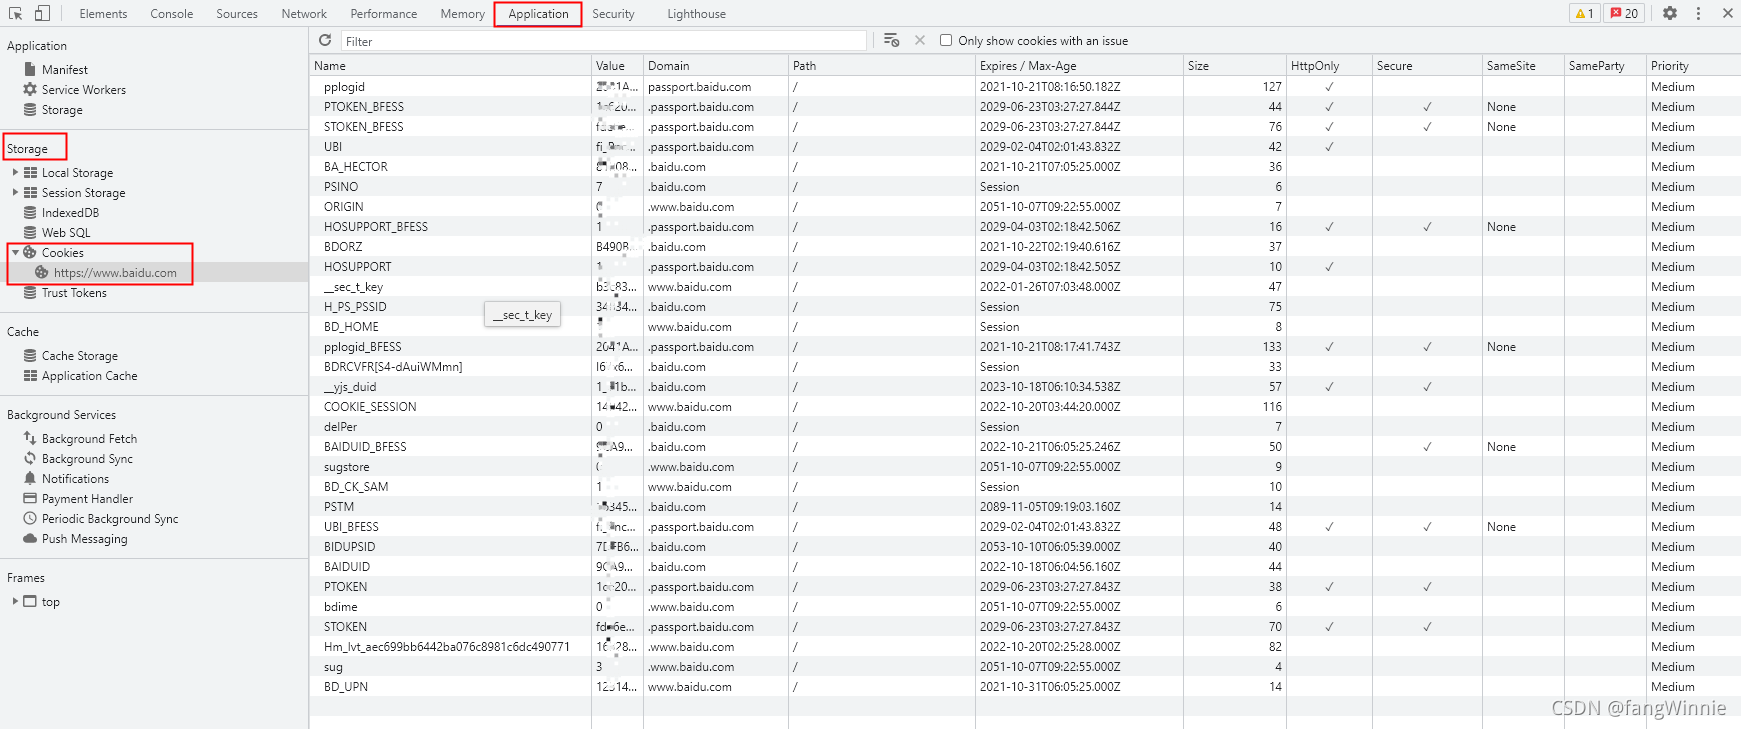
Task: Select the COOKIE_SESSION cookie row
Action: click(x=1025, y=407)
